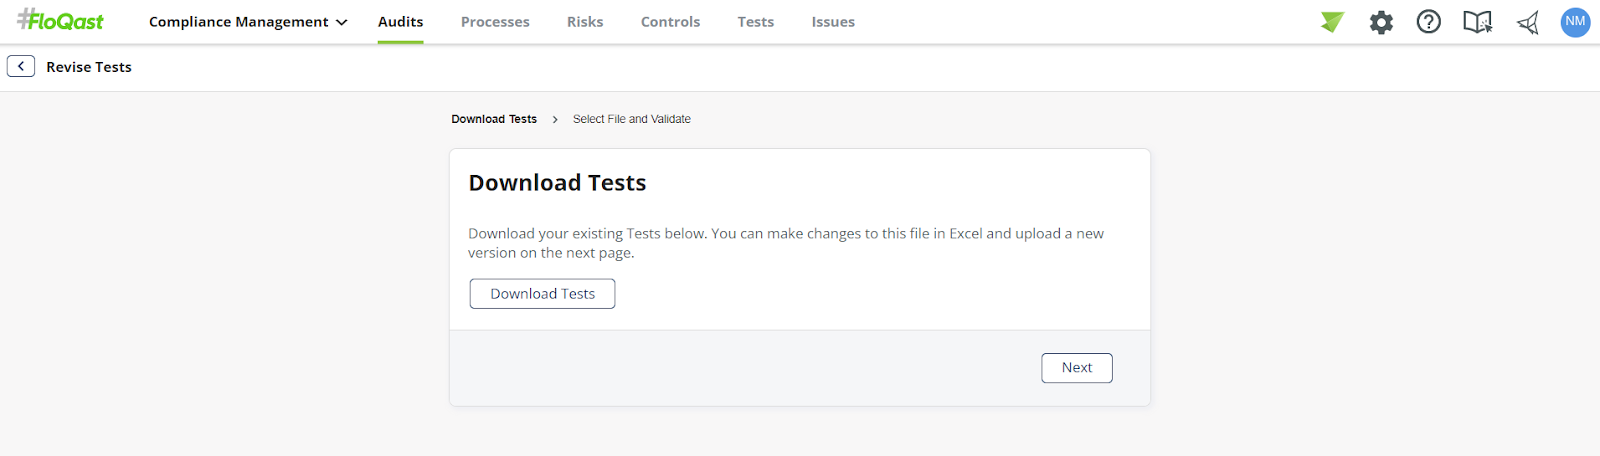Go to the Risks tab
The image size is (1600, 456).
585,22
